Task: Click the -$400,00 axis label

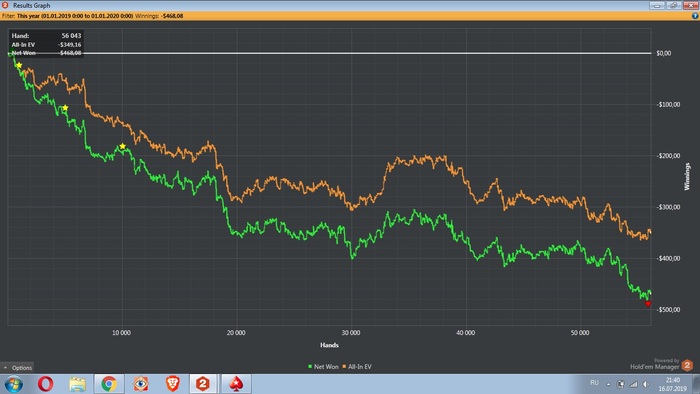Action: 668,258
